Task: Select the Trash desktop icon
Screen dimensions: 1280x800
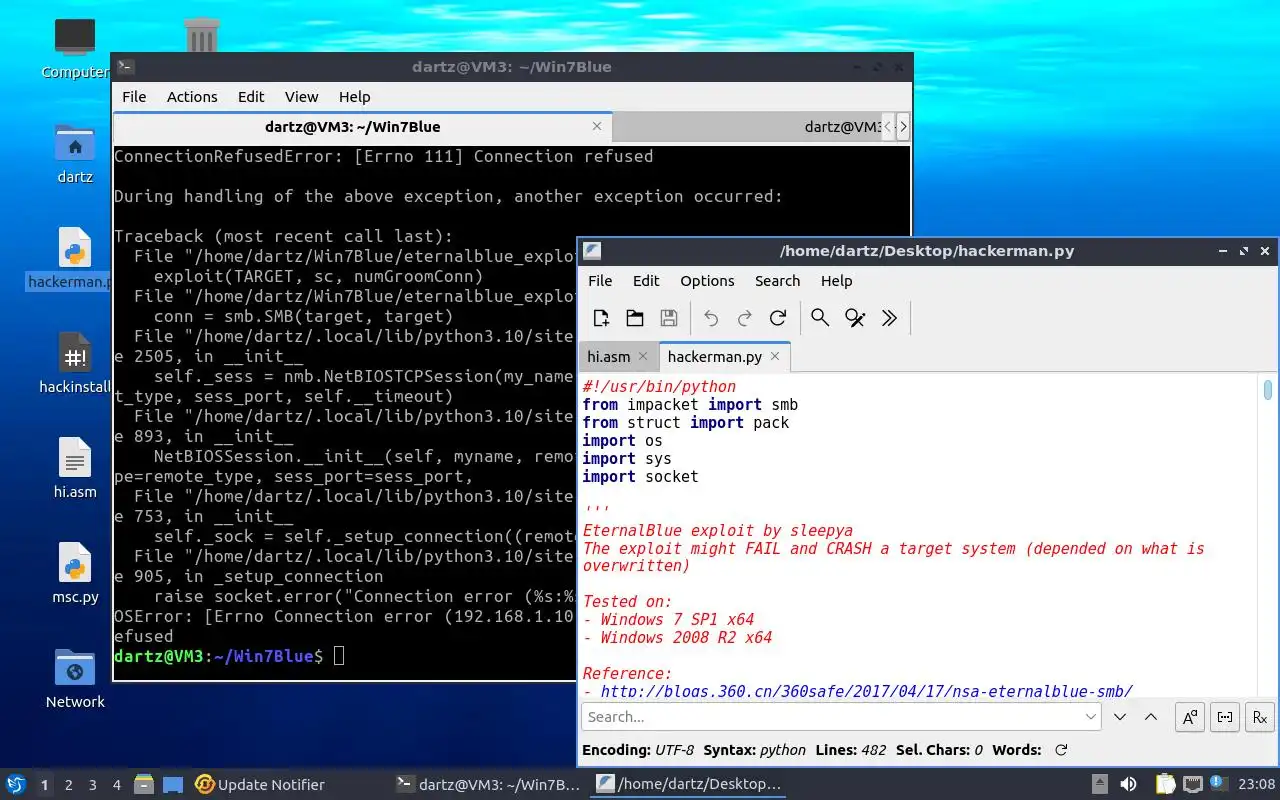Action: click(202, 36)
